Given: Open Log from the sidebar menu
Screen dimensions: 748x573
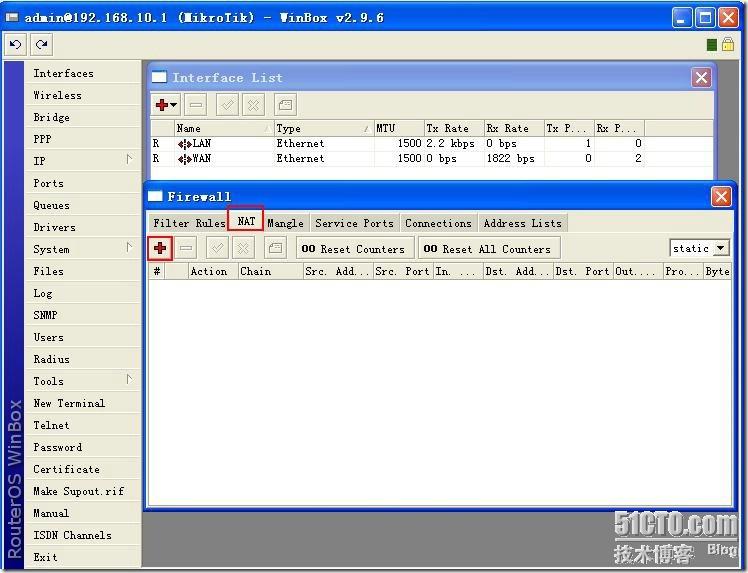Looking at the screenshot, I should click(83, 293).
